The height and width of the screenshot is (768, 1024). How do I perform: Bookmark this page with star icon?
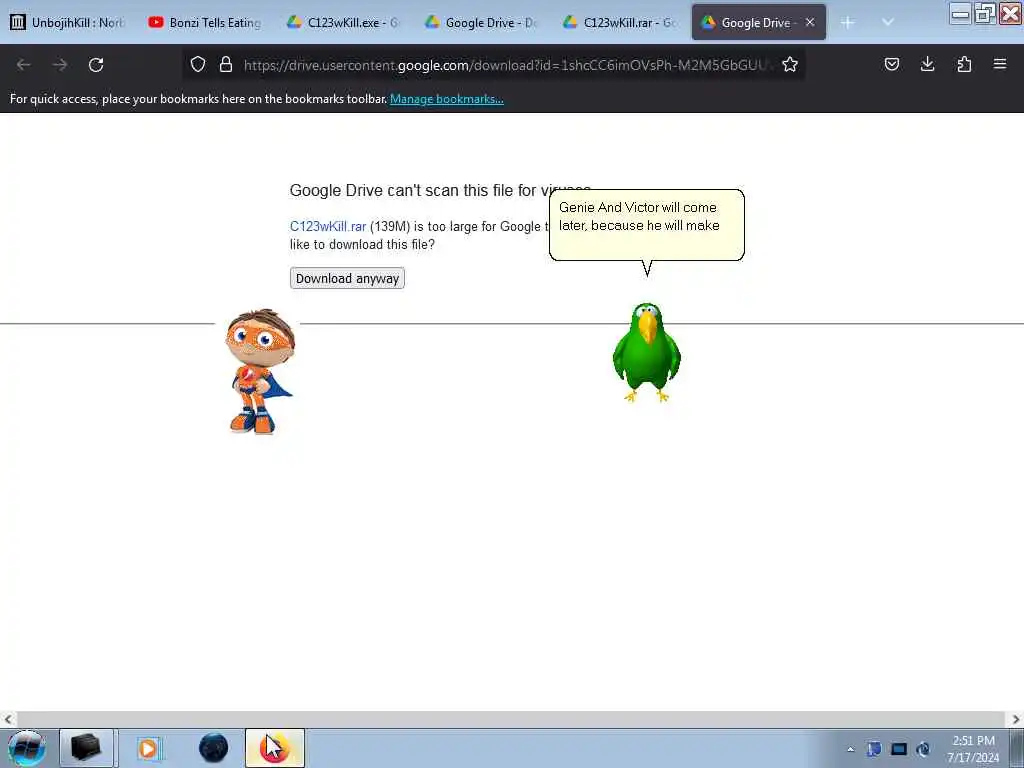point(790,64)
